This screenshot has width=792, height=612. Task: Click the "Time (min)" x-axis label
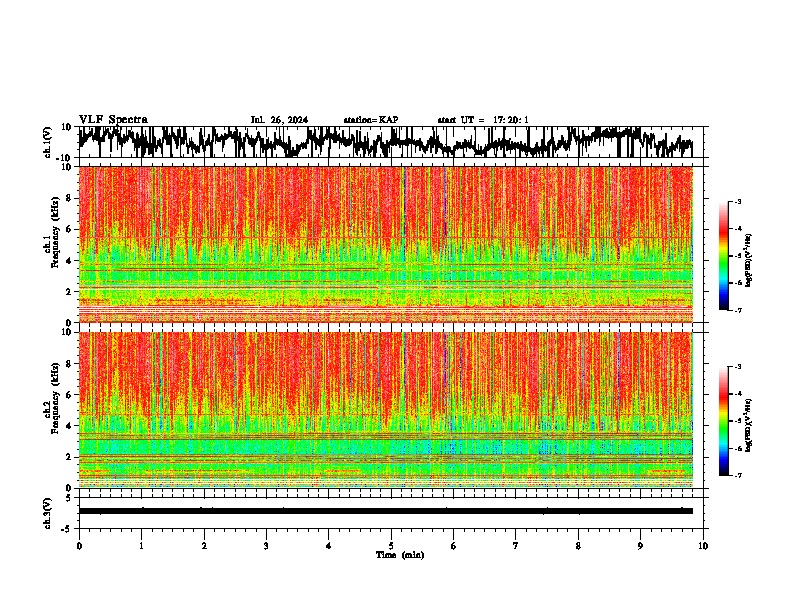[x=400, y=555]
